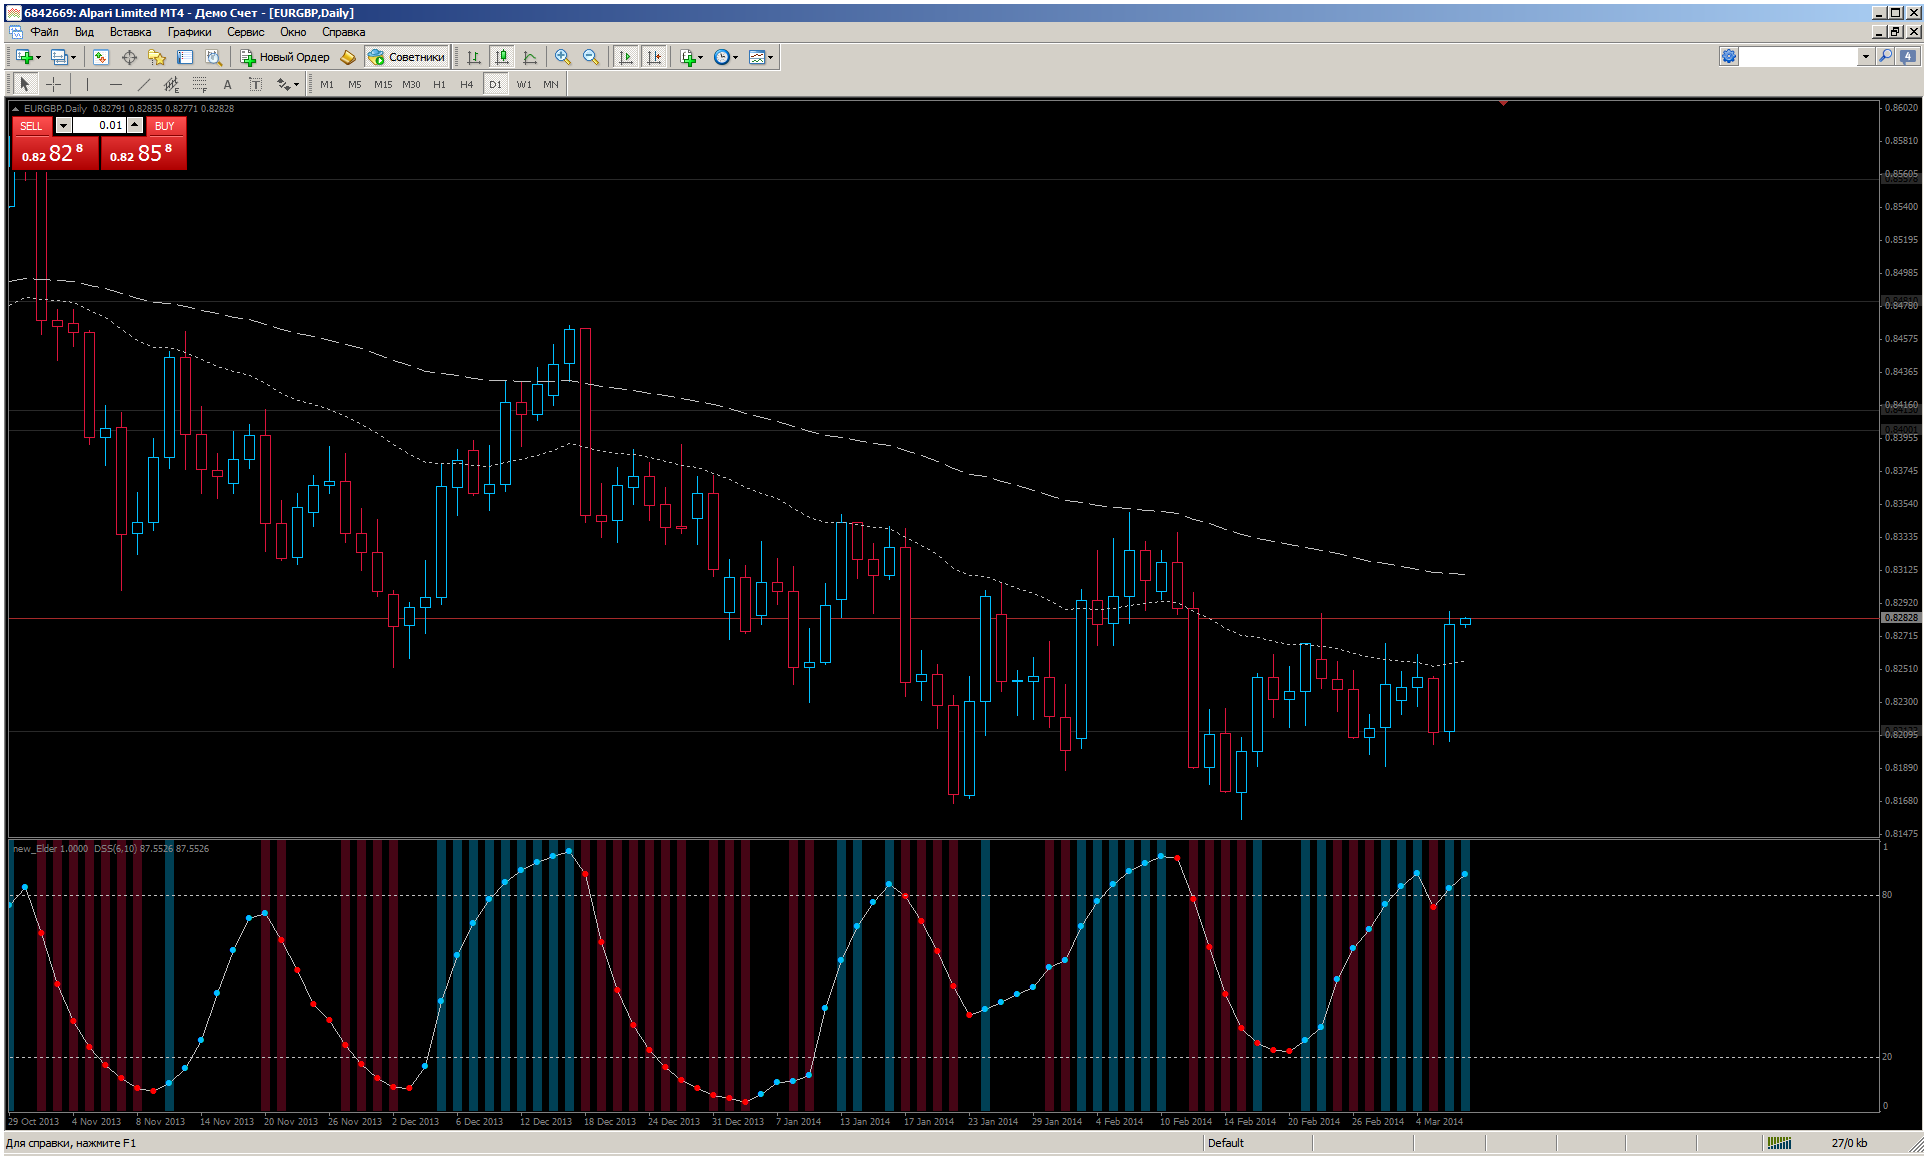The height and width of the screenshot is (1156, 1928).
Task: Click the Новый Ордер button
Action: pyautogui.click(x=285, y=57)
